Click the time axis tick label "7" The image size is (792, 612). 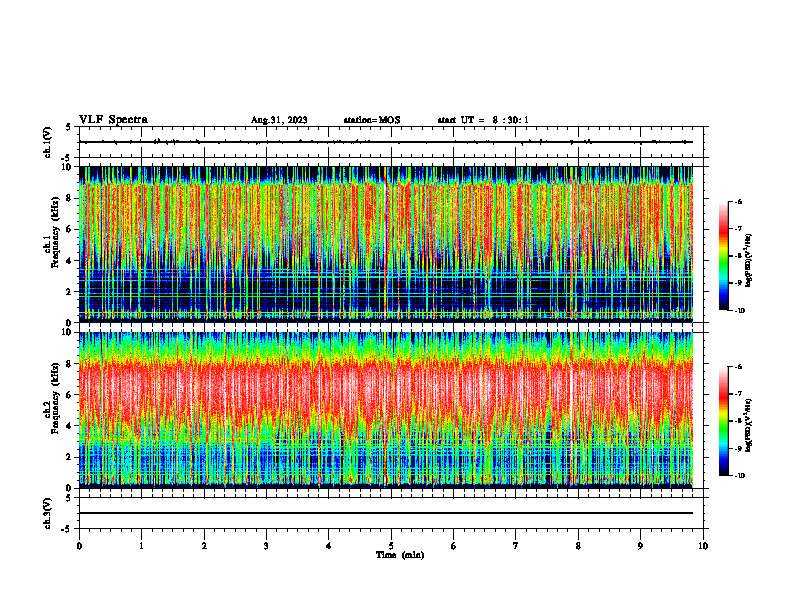(x=516, y=546)
